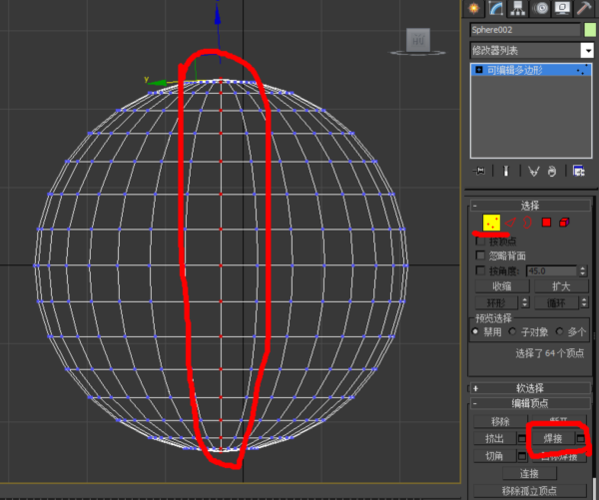Open the 焊接 weld settings box

click(x=580, y=439)
